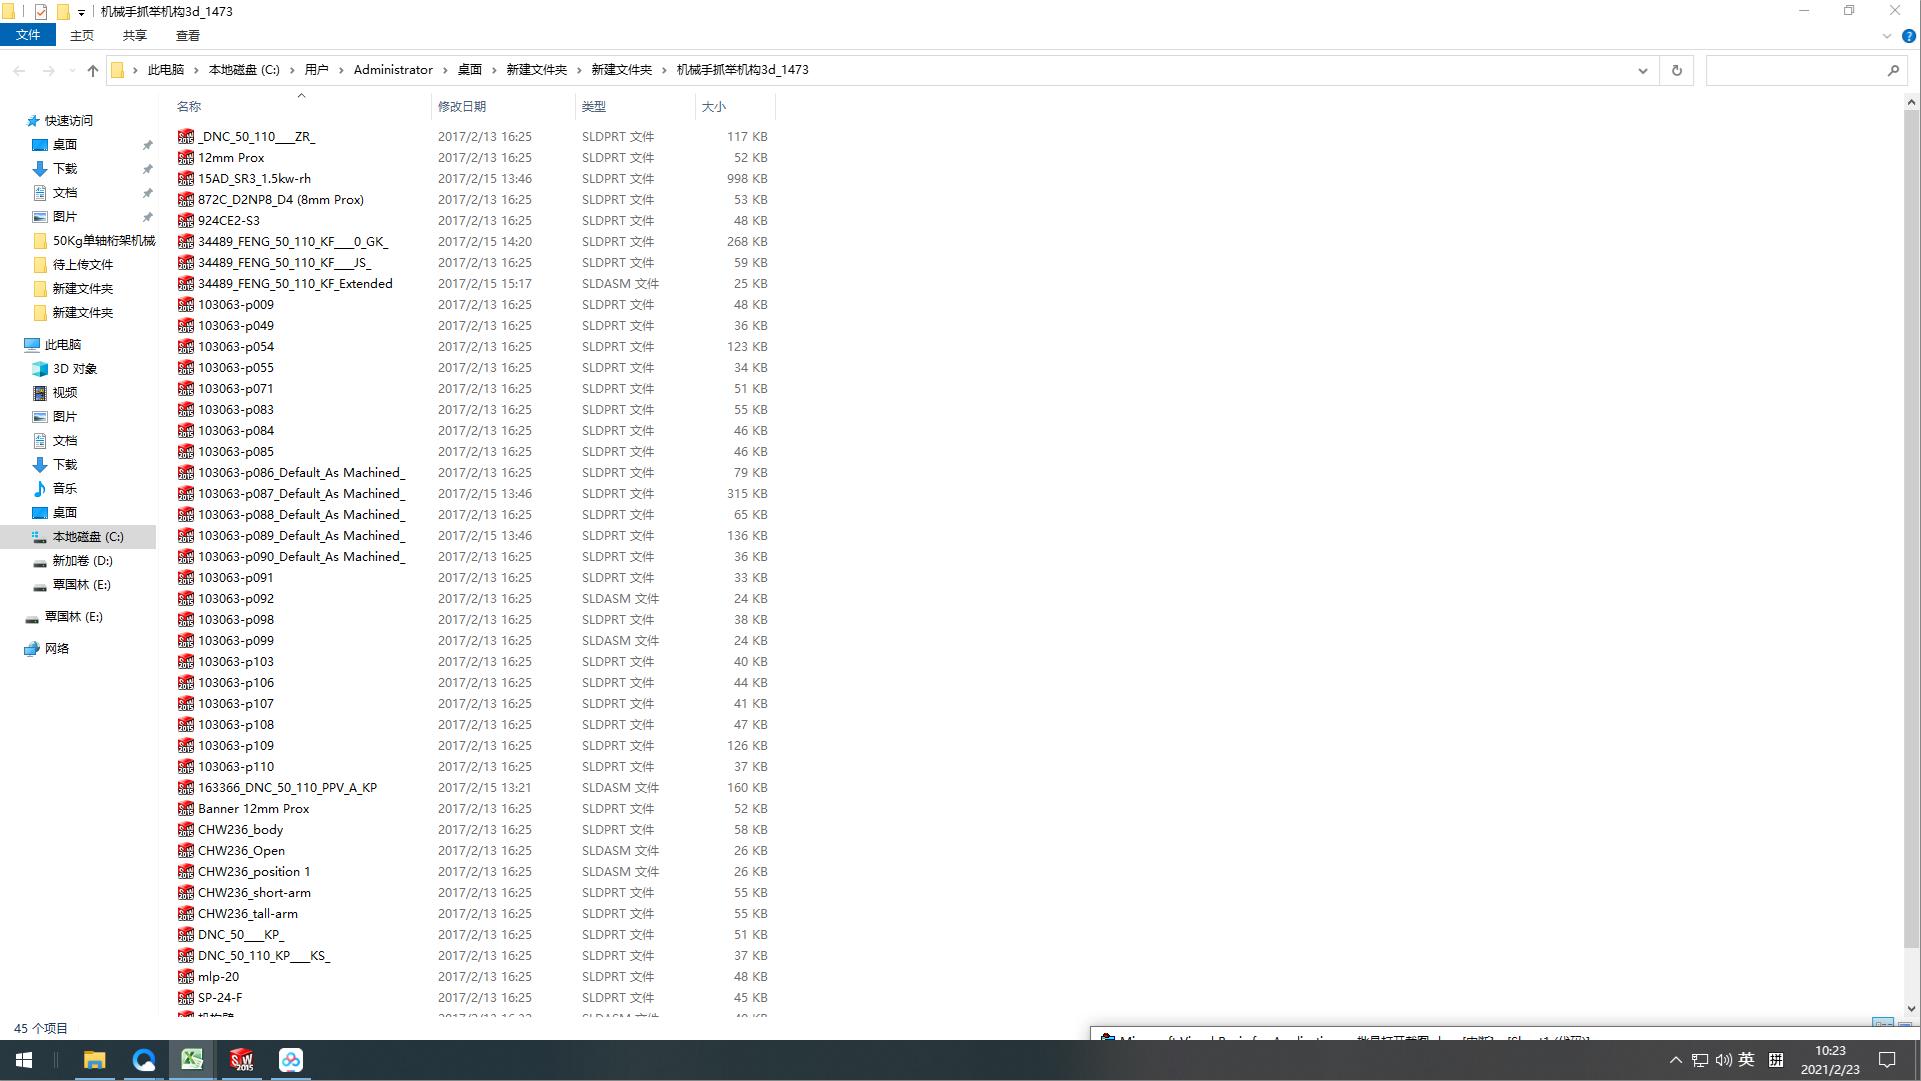Image resolution: width=1921 pixels, height=1081 pixels.
Task: Click the Windows Start button
Action: (24, 1060)
